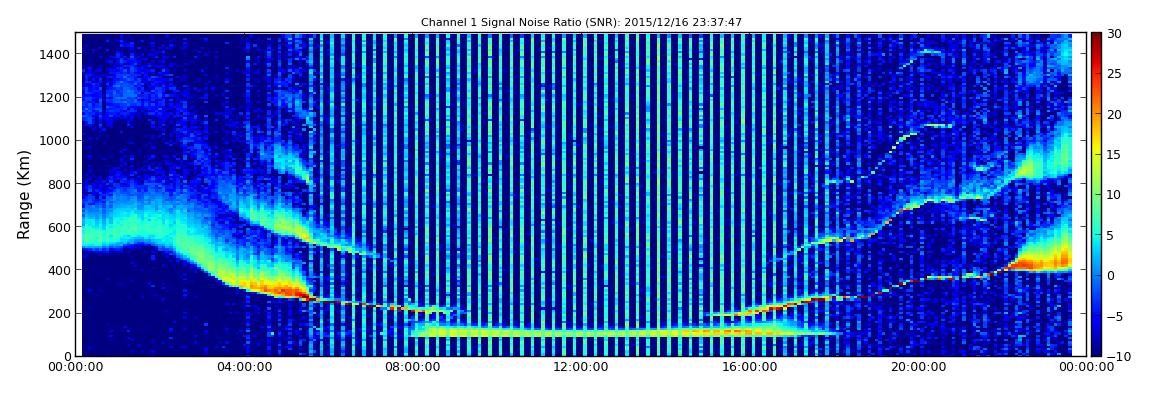Click the colorbar label 15

coord(1115,155)
